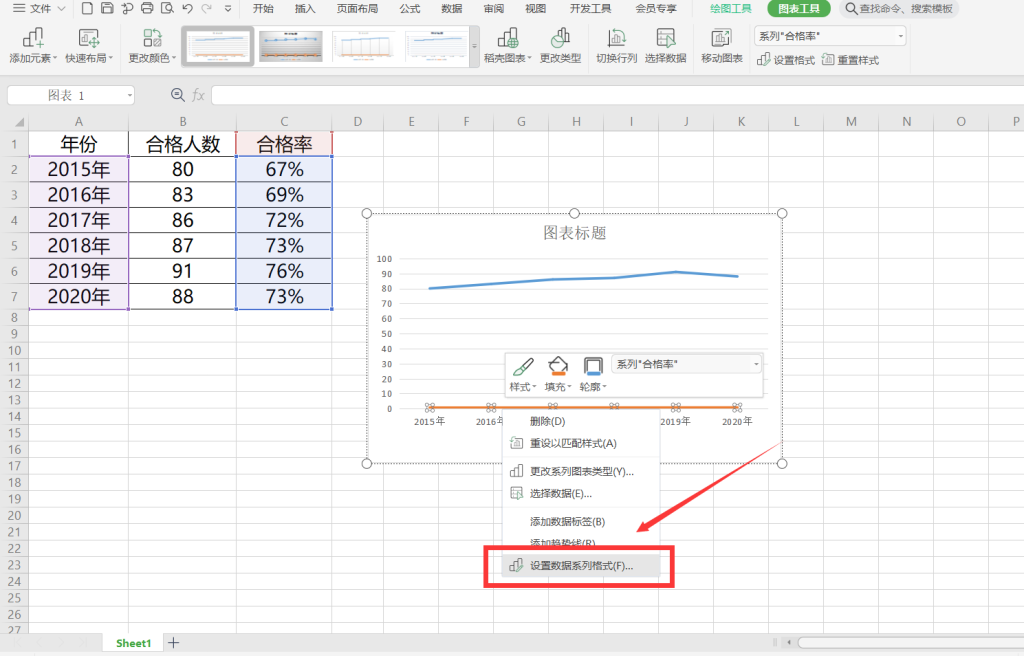Click the redo arrow icon

tap(207, 8)
